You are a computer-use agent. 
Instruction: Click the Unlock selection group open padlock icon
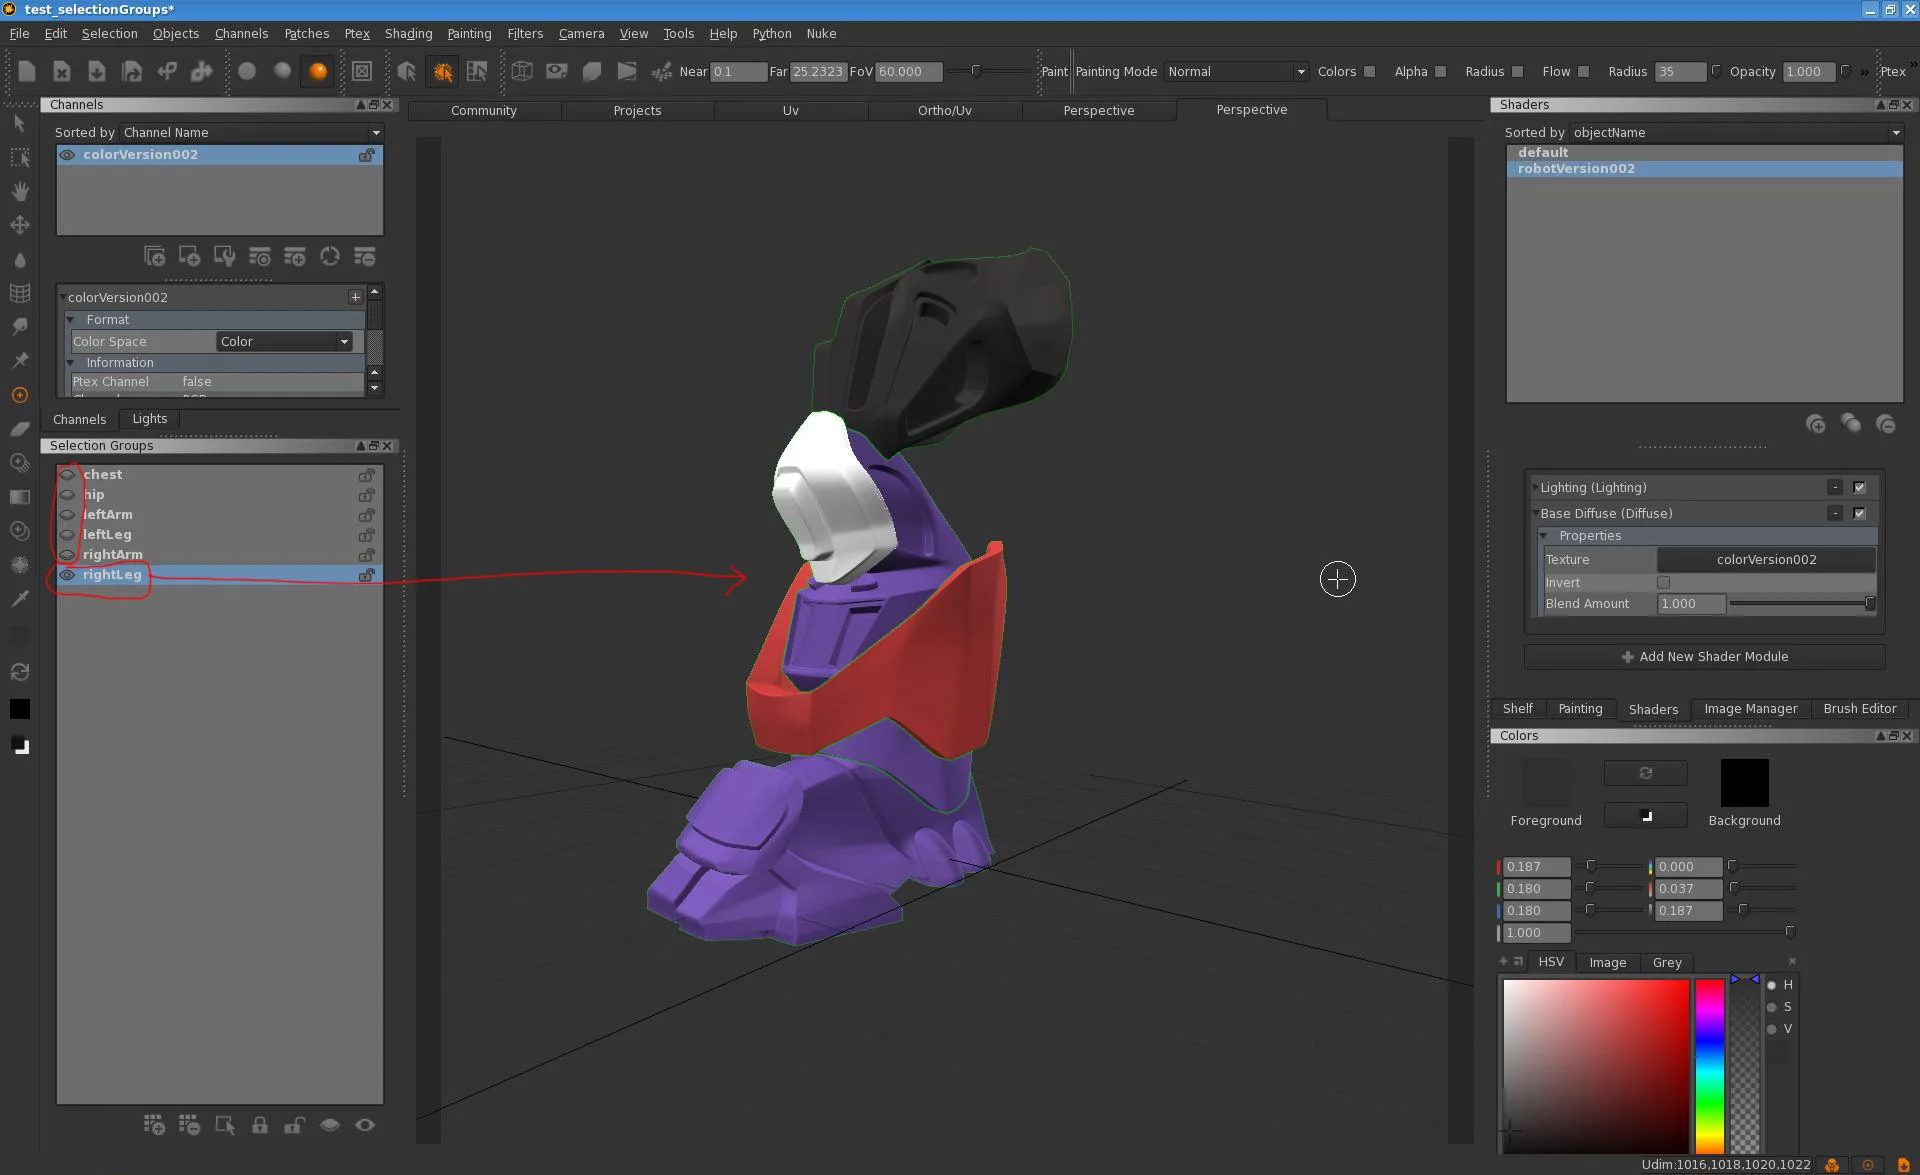click(294, 1125)
